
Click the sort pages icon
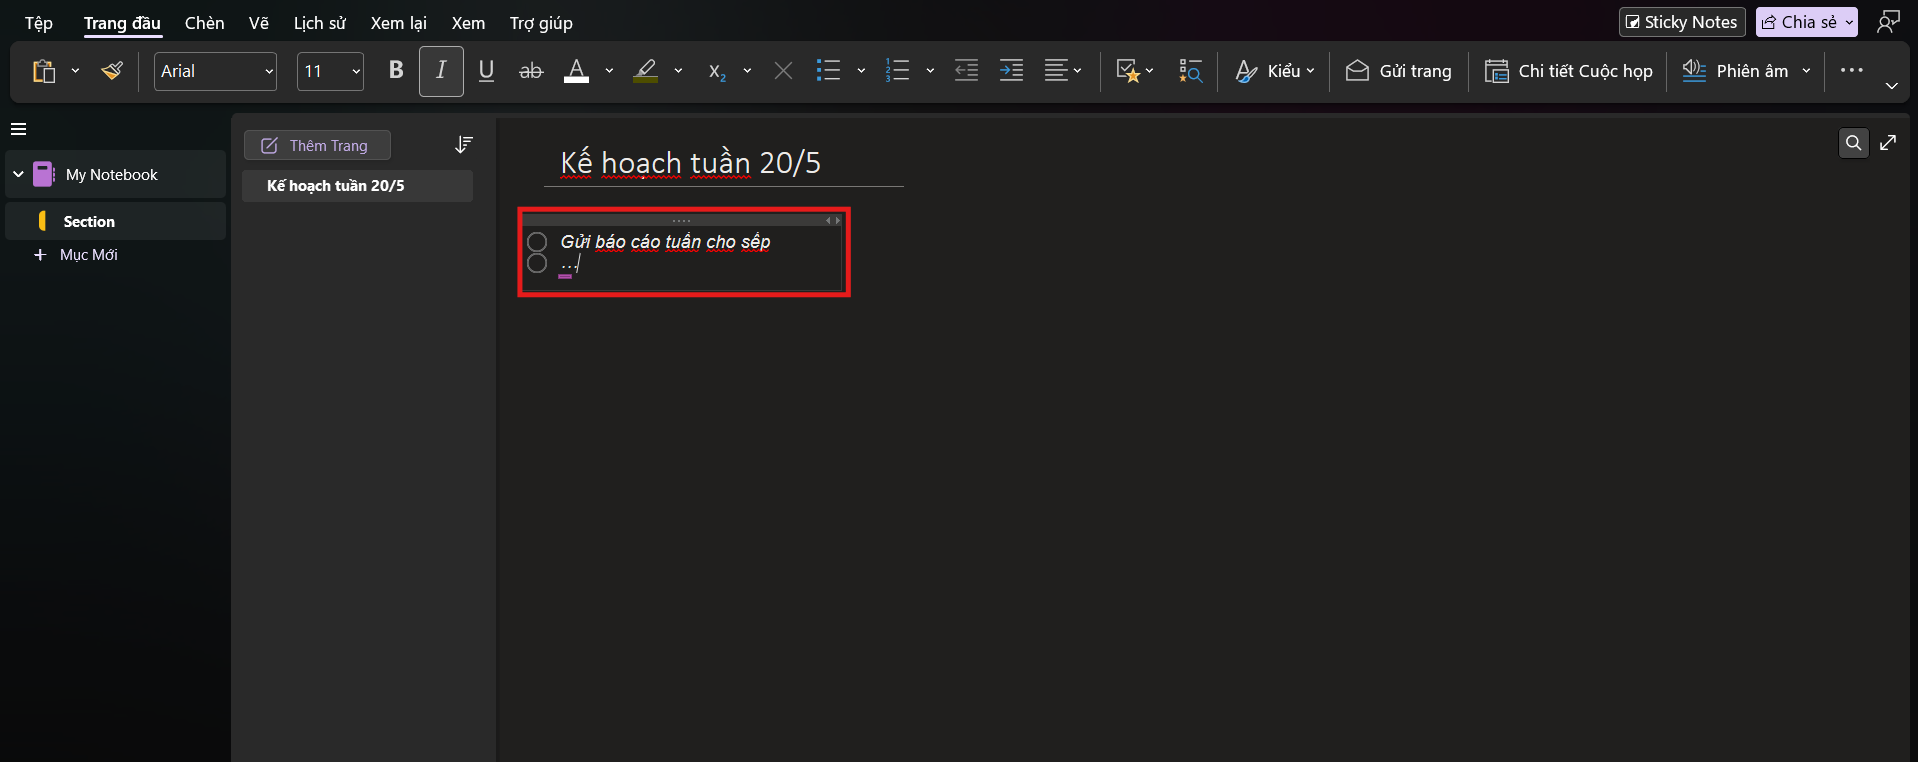tap(463, 145)
